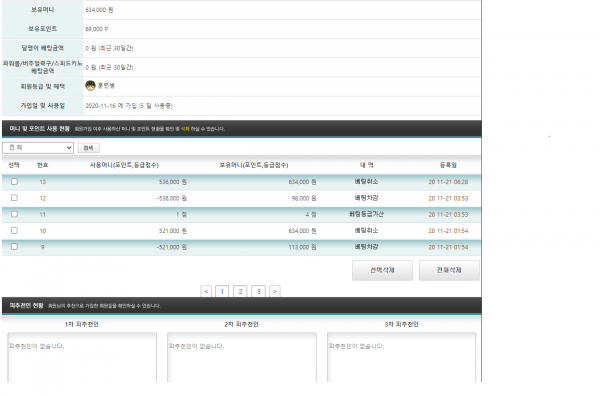Click the 69,000 P held points value
The width and height of the screenshot is (600, 396).
[x=96, y=29]
